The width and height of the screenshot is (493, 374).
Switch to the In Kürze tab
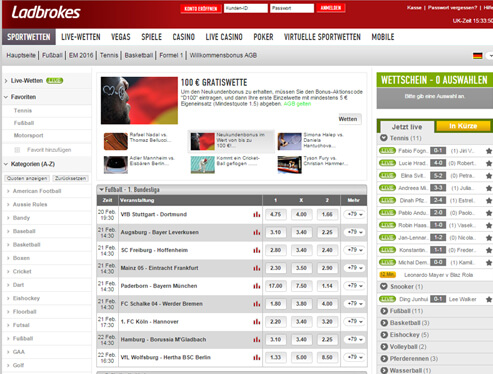[x=463, y=126]
